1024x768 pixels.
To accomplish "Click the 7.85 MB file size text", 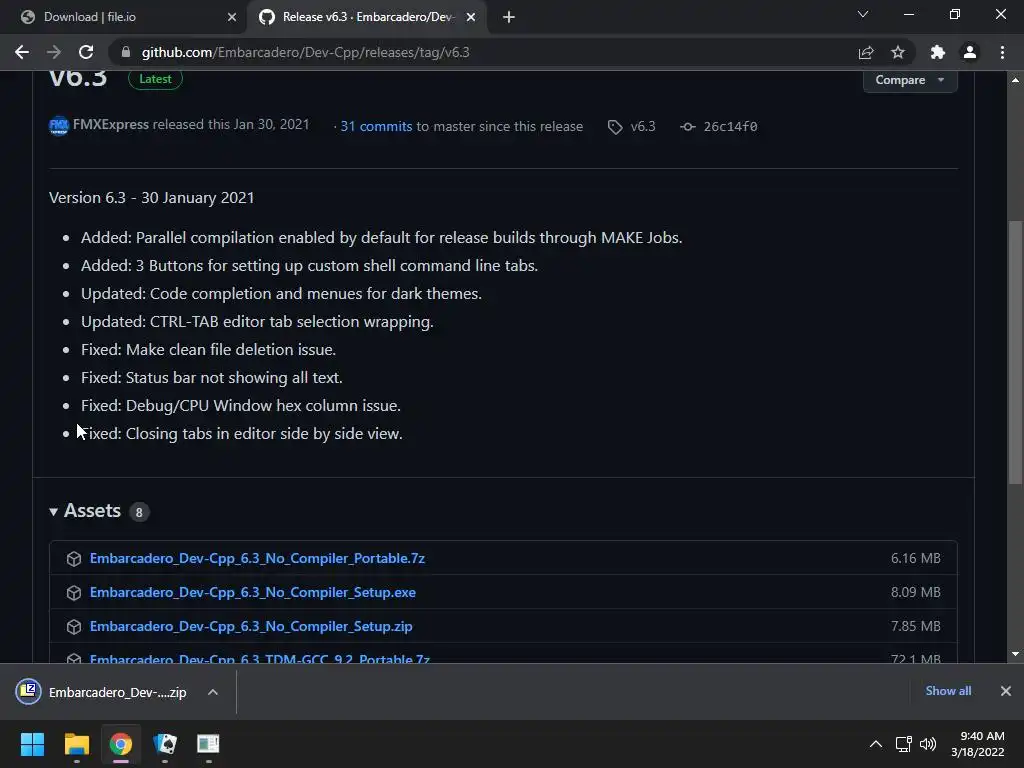I will pyautogui.click(x=916, y=626).
